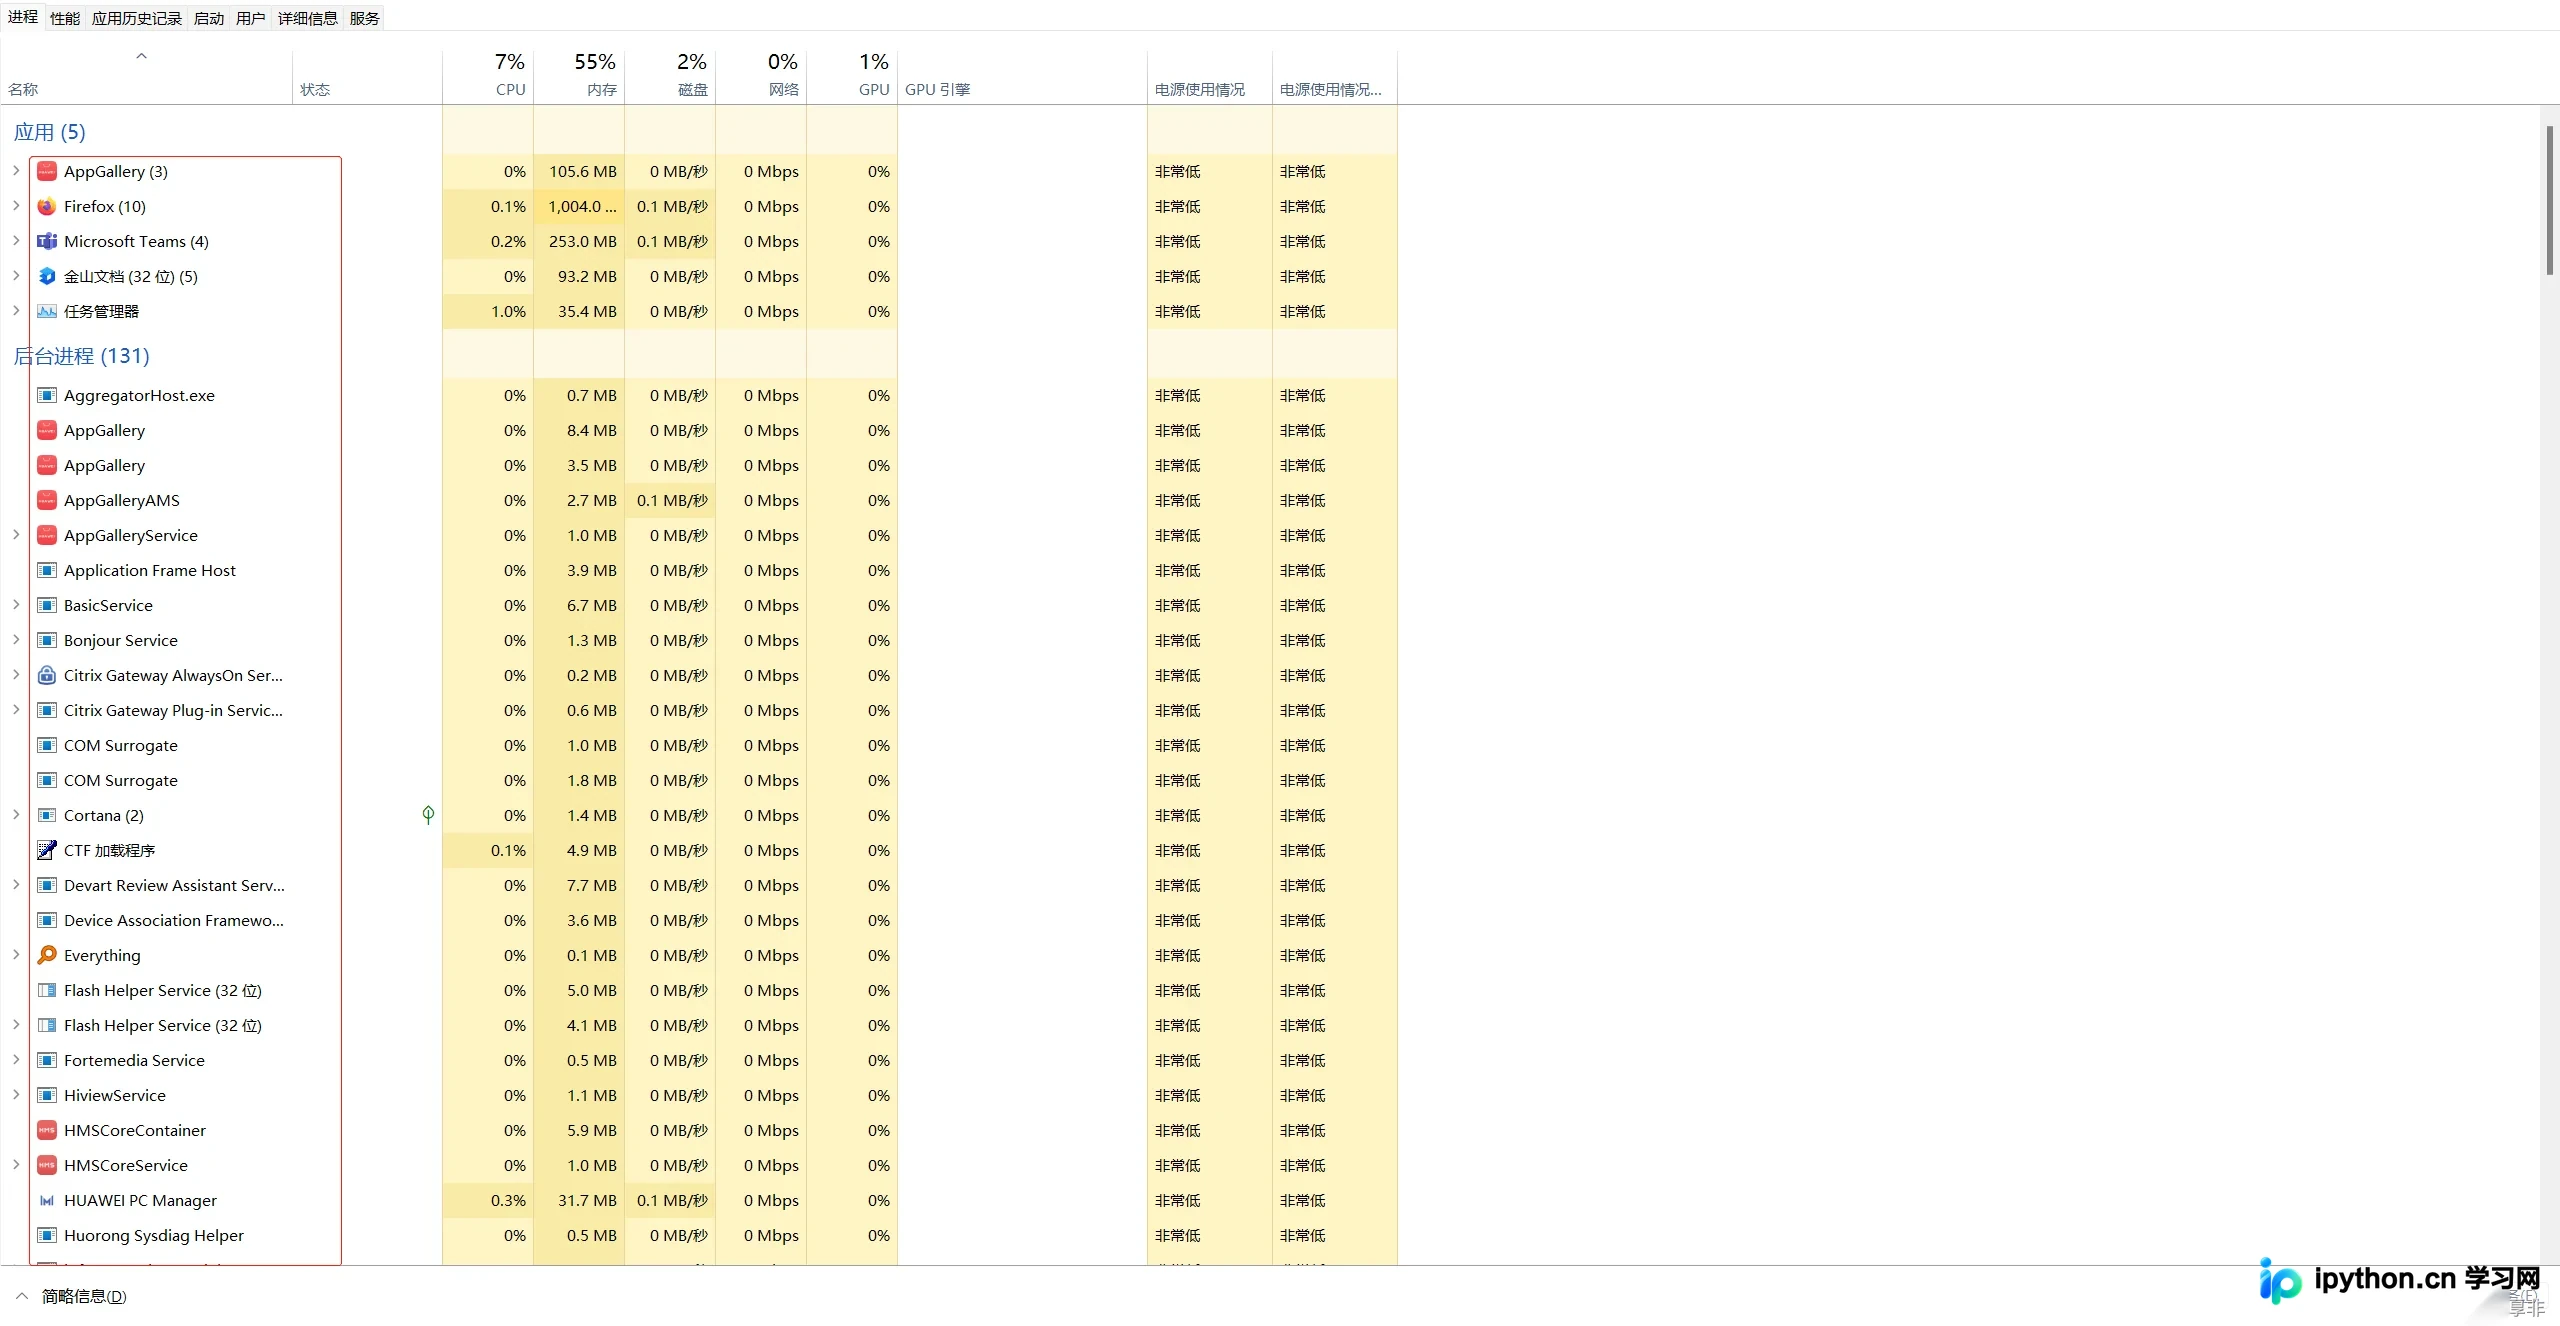Click the HMSCoreContainer icon

pyautogui.click(x=46, y=1131)
